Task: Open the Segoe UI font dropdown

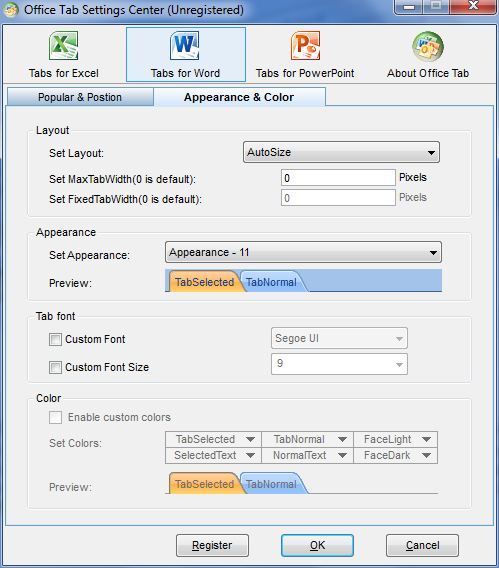Action: 339,338
